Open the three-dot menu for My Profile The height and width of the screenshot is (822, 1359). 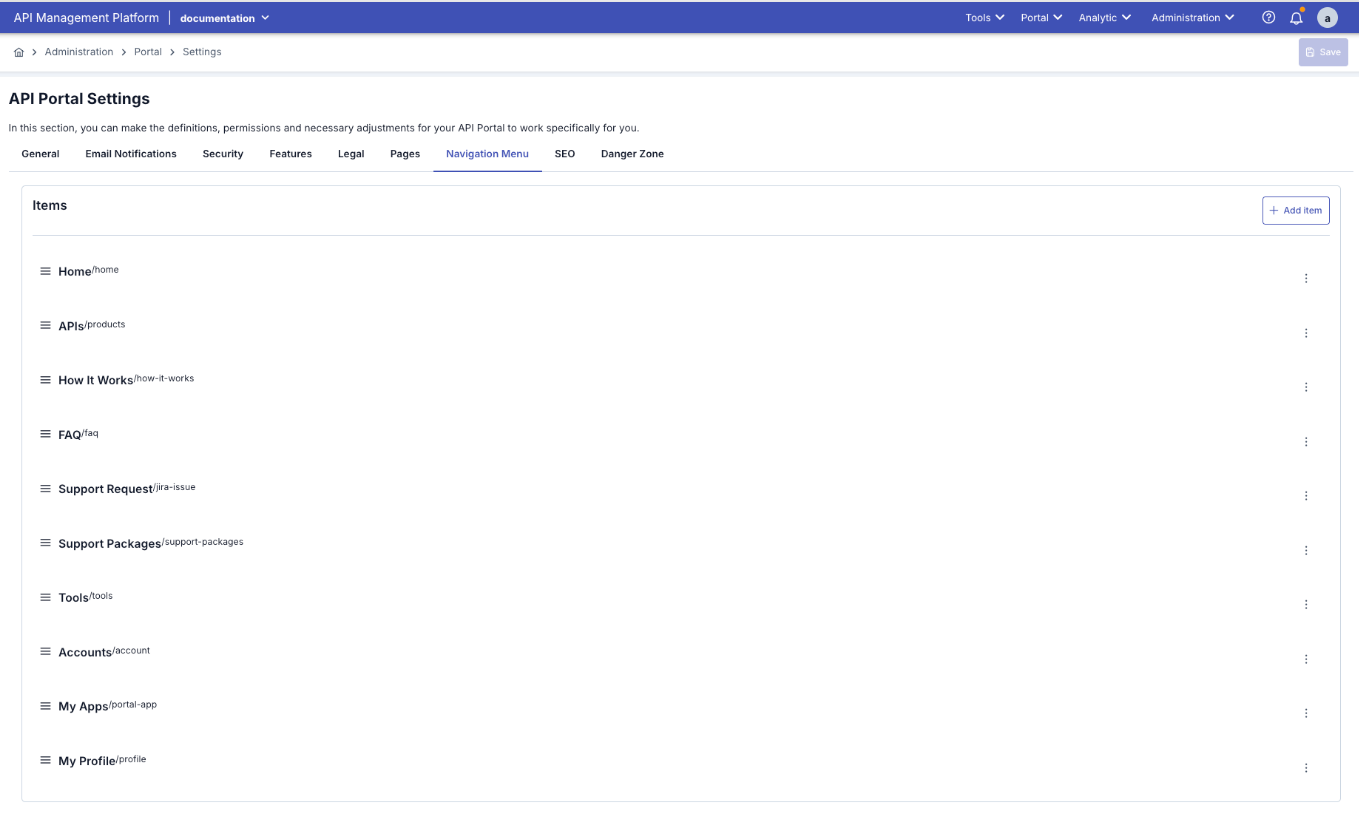(x=1306, y=767)
